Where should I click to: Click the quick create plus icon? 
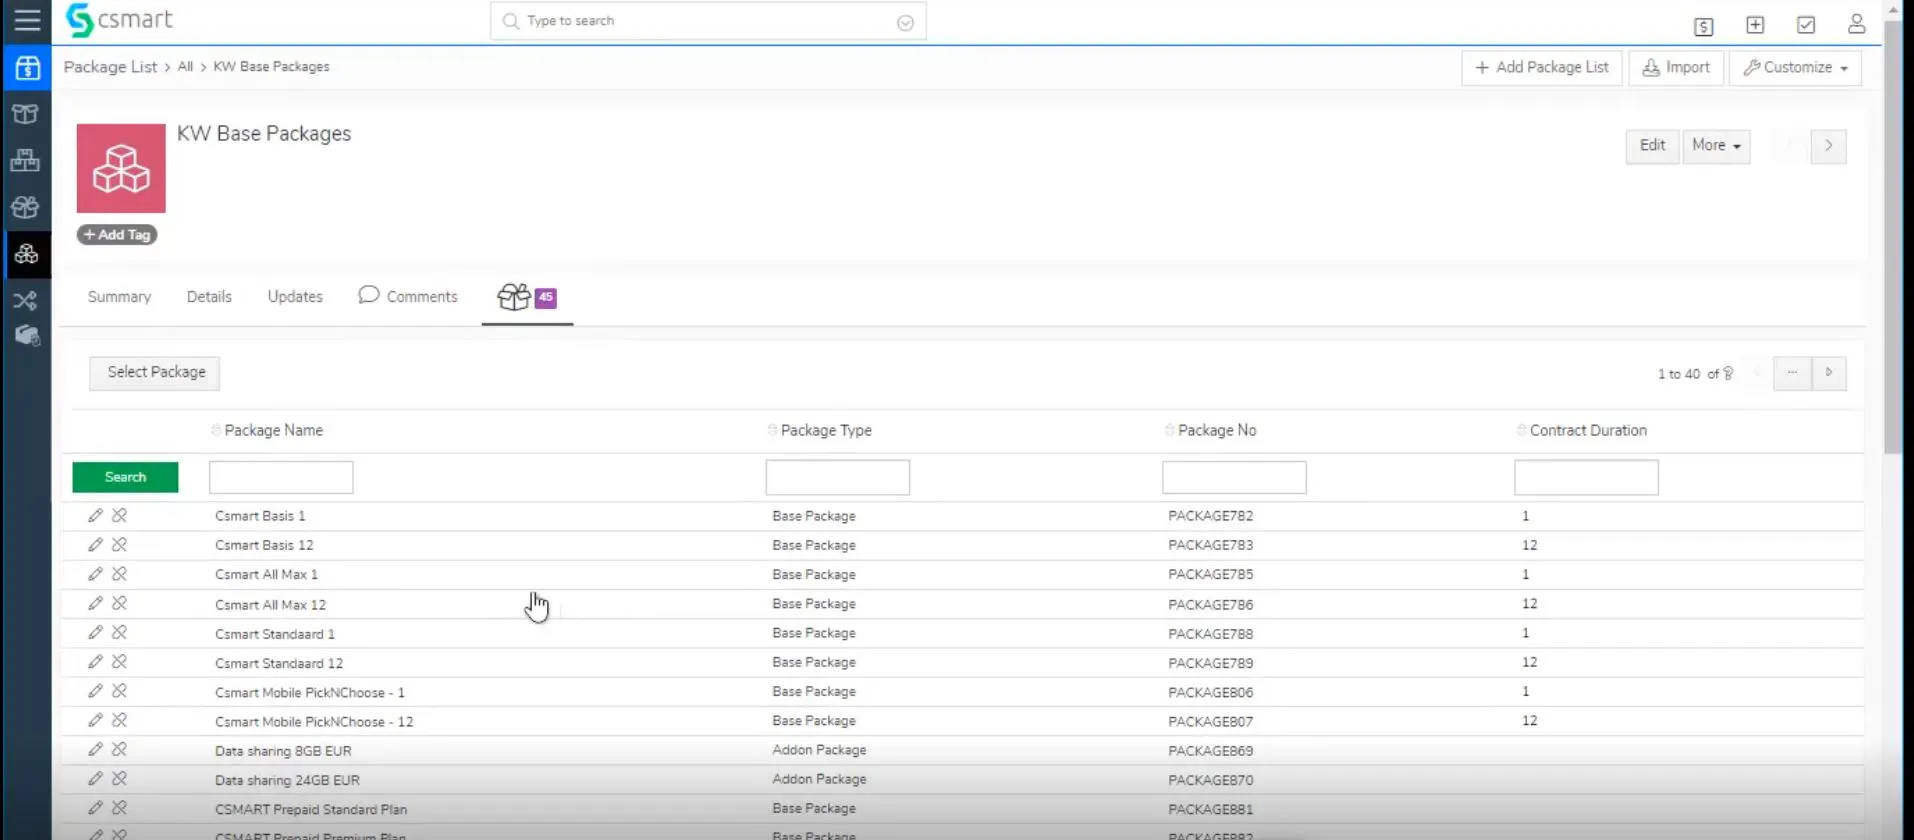pos(1755,25)
